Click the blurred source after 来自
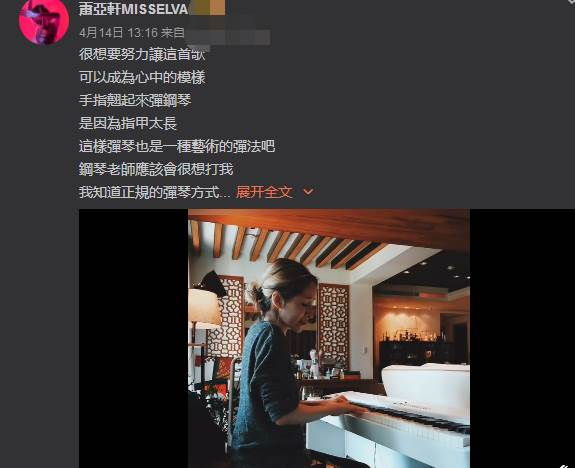This screenshot has width=575, height=468. (x=228, y=37)
